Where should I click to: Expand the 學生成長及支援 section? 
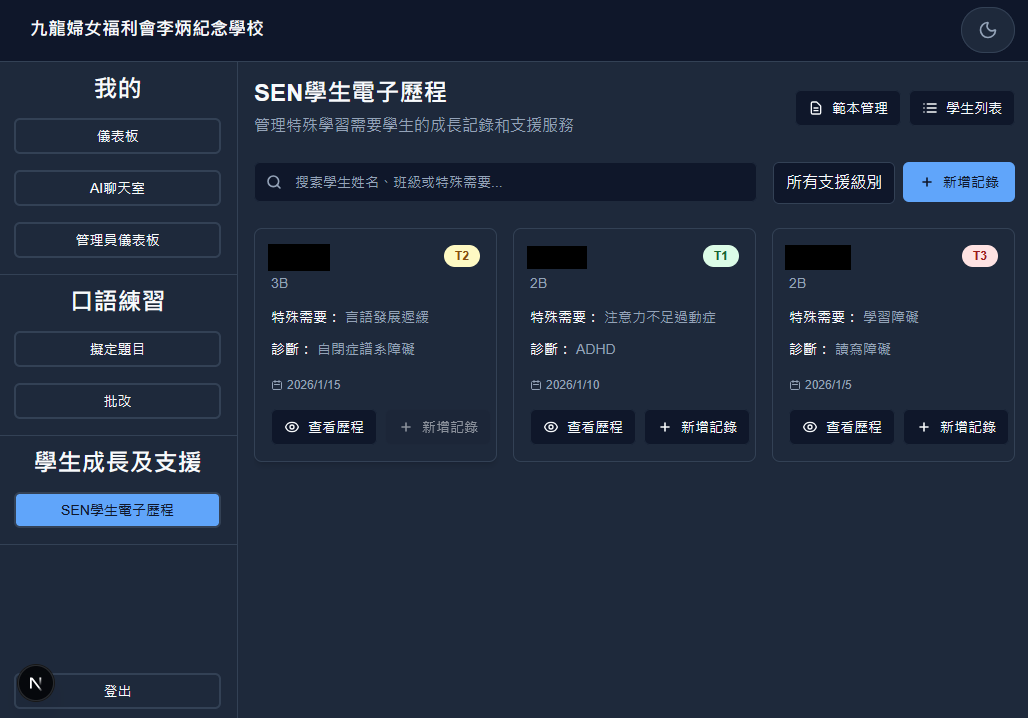tap(117, 461)
